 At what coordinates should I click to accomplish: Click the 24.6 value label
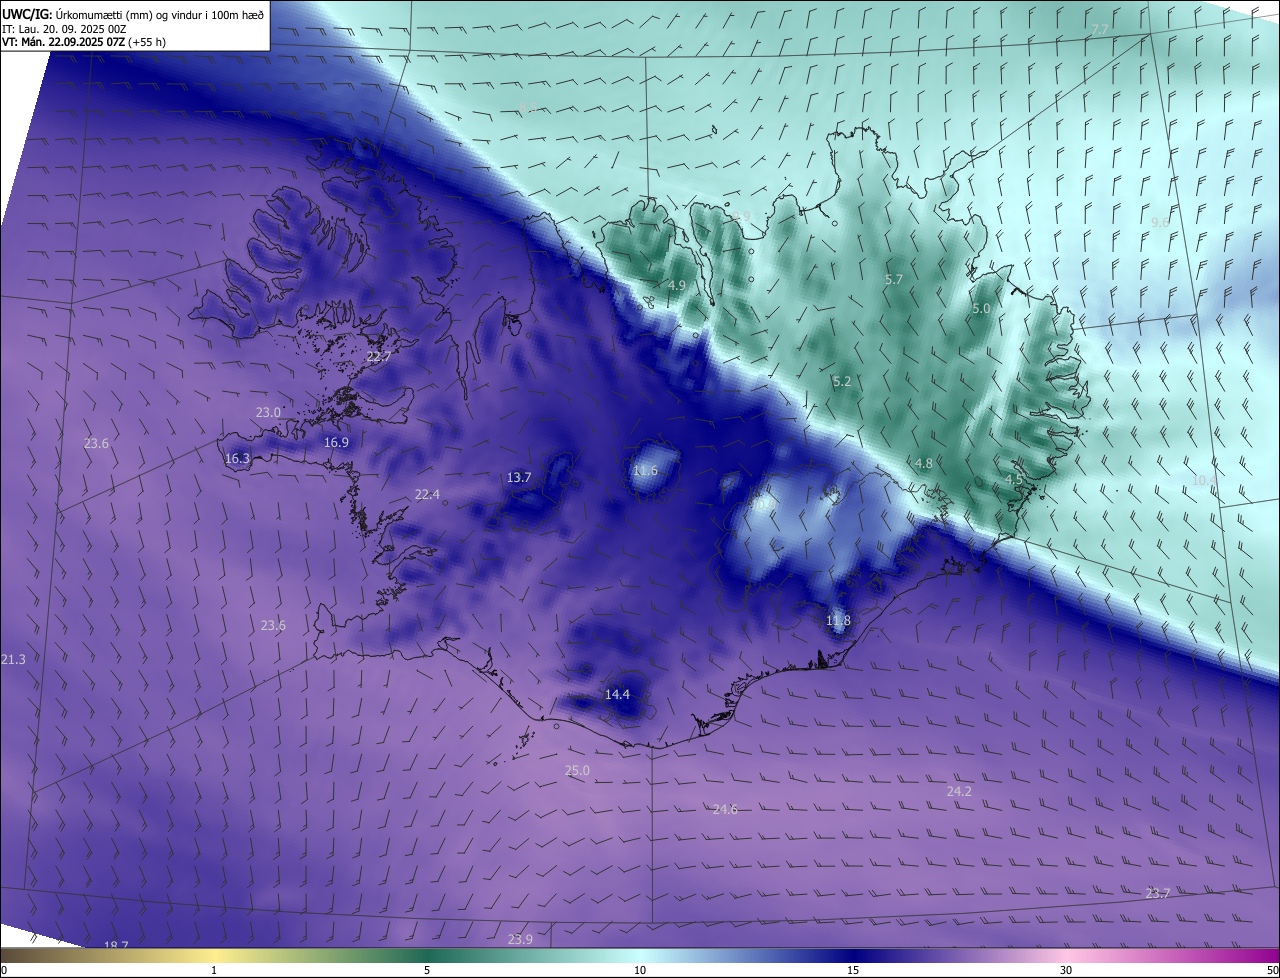tap(725, 810)
